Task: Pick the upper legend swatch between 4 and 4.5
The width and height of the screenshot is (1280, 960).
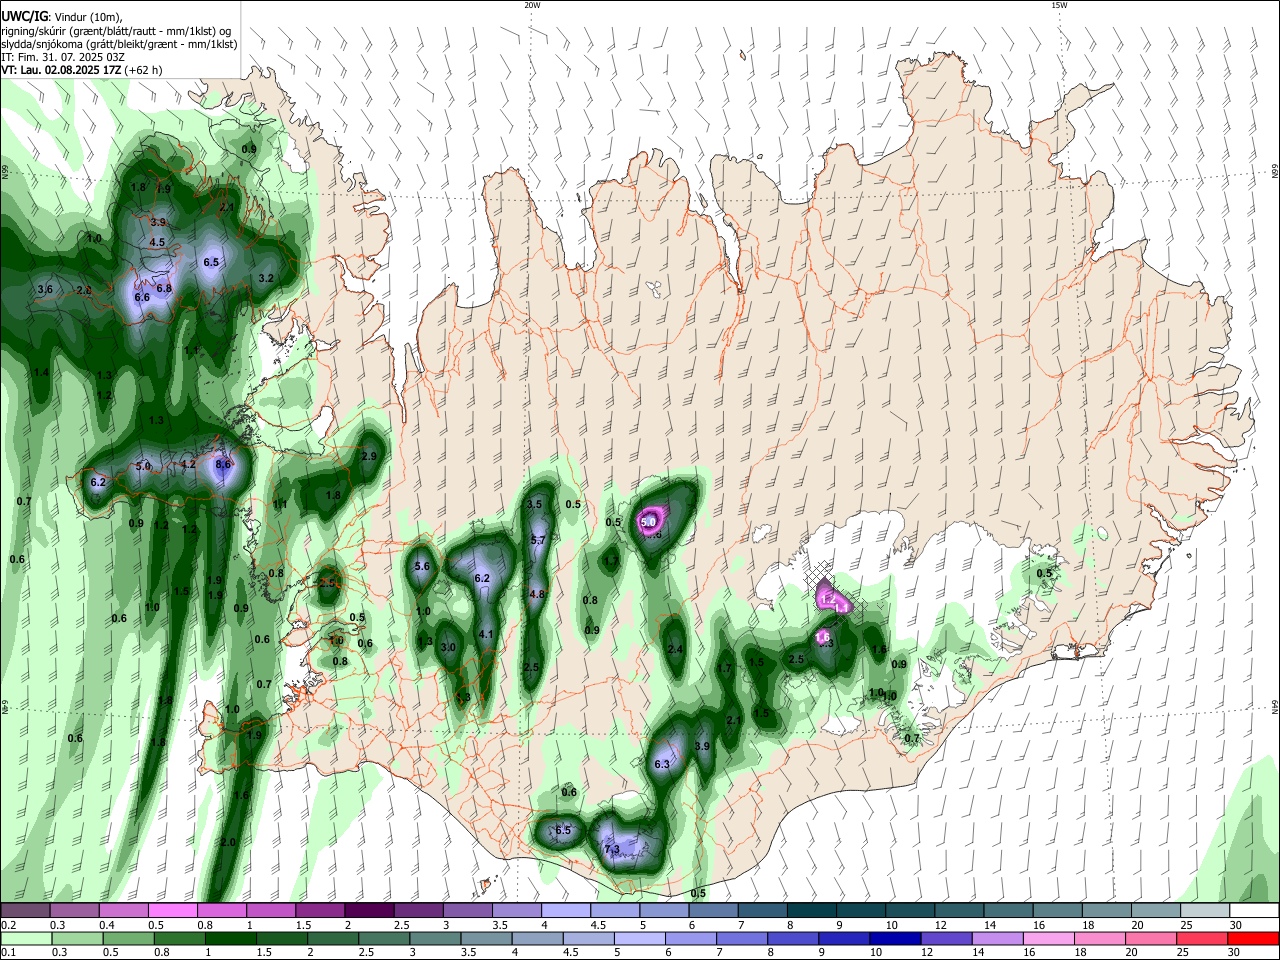Action: (564, 910)
